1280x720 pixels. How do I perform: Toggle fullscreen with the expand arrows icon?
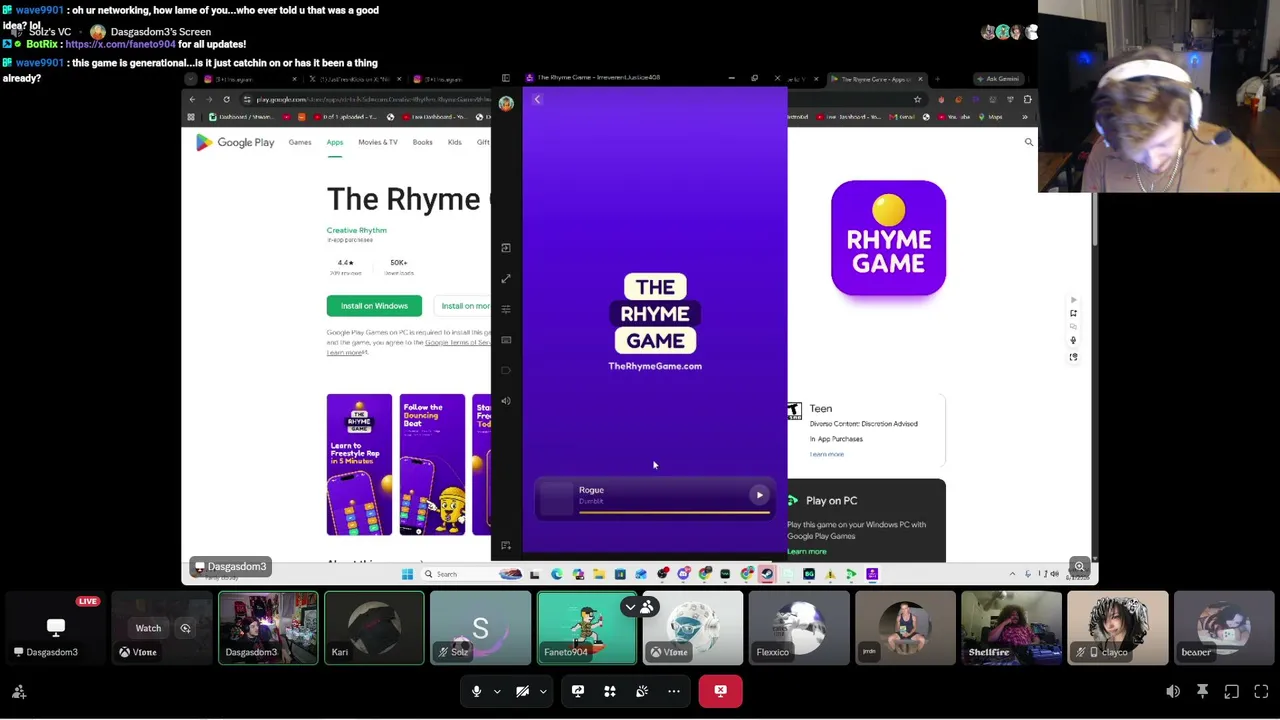(x=506, y=278)
